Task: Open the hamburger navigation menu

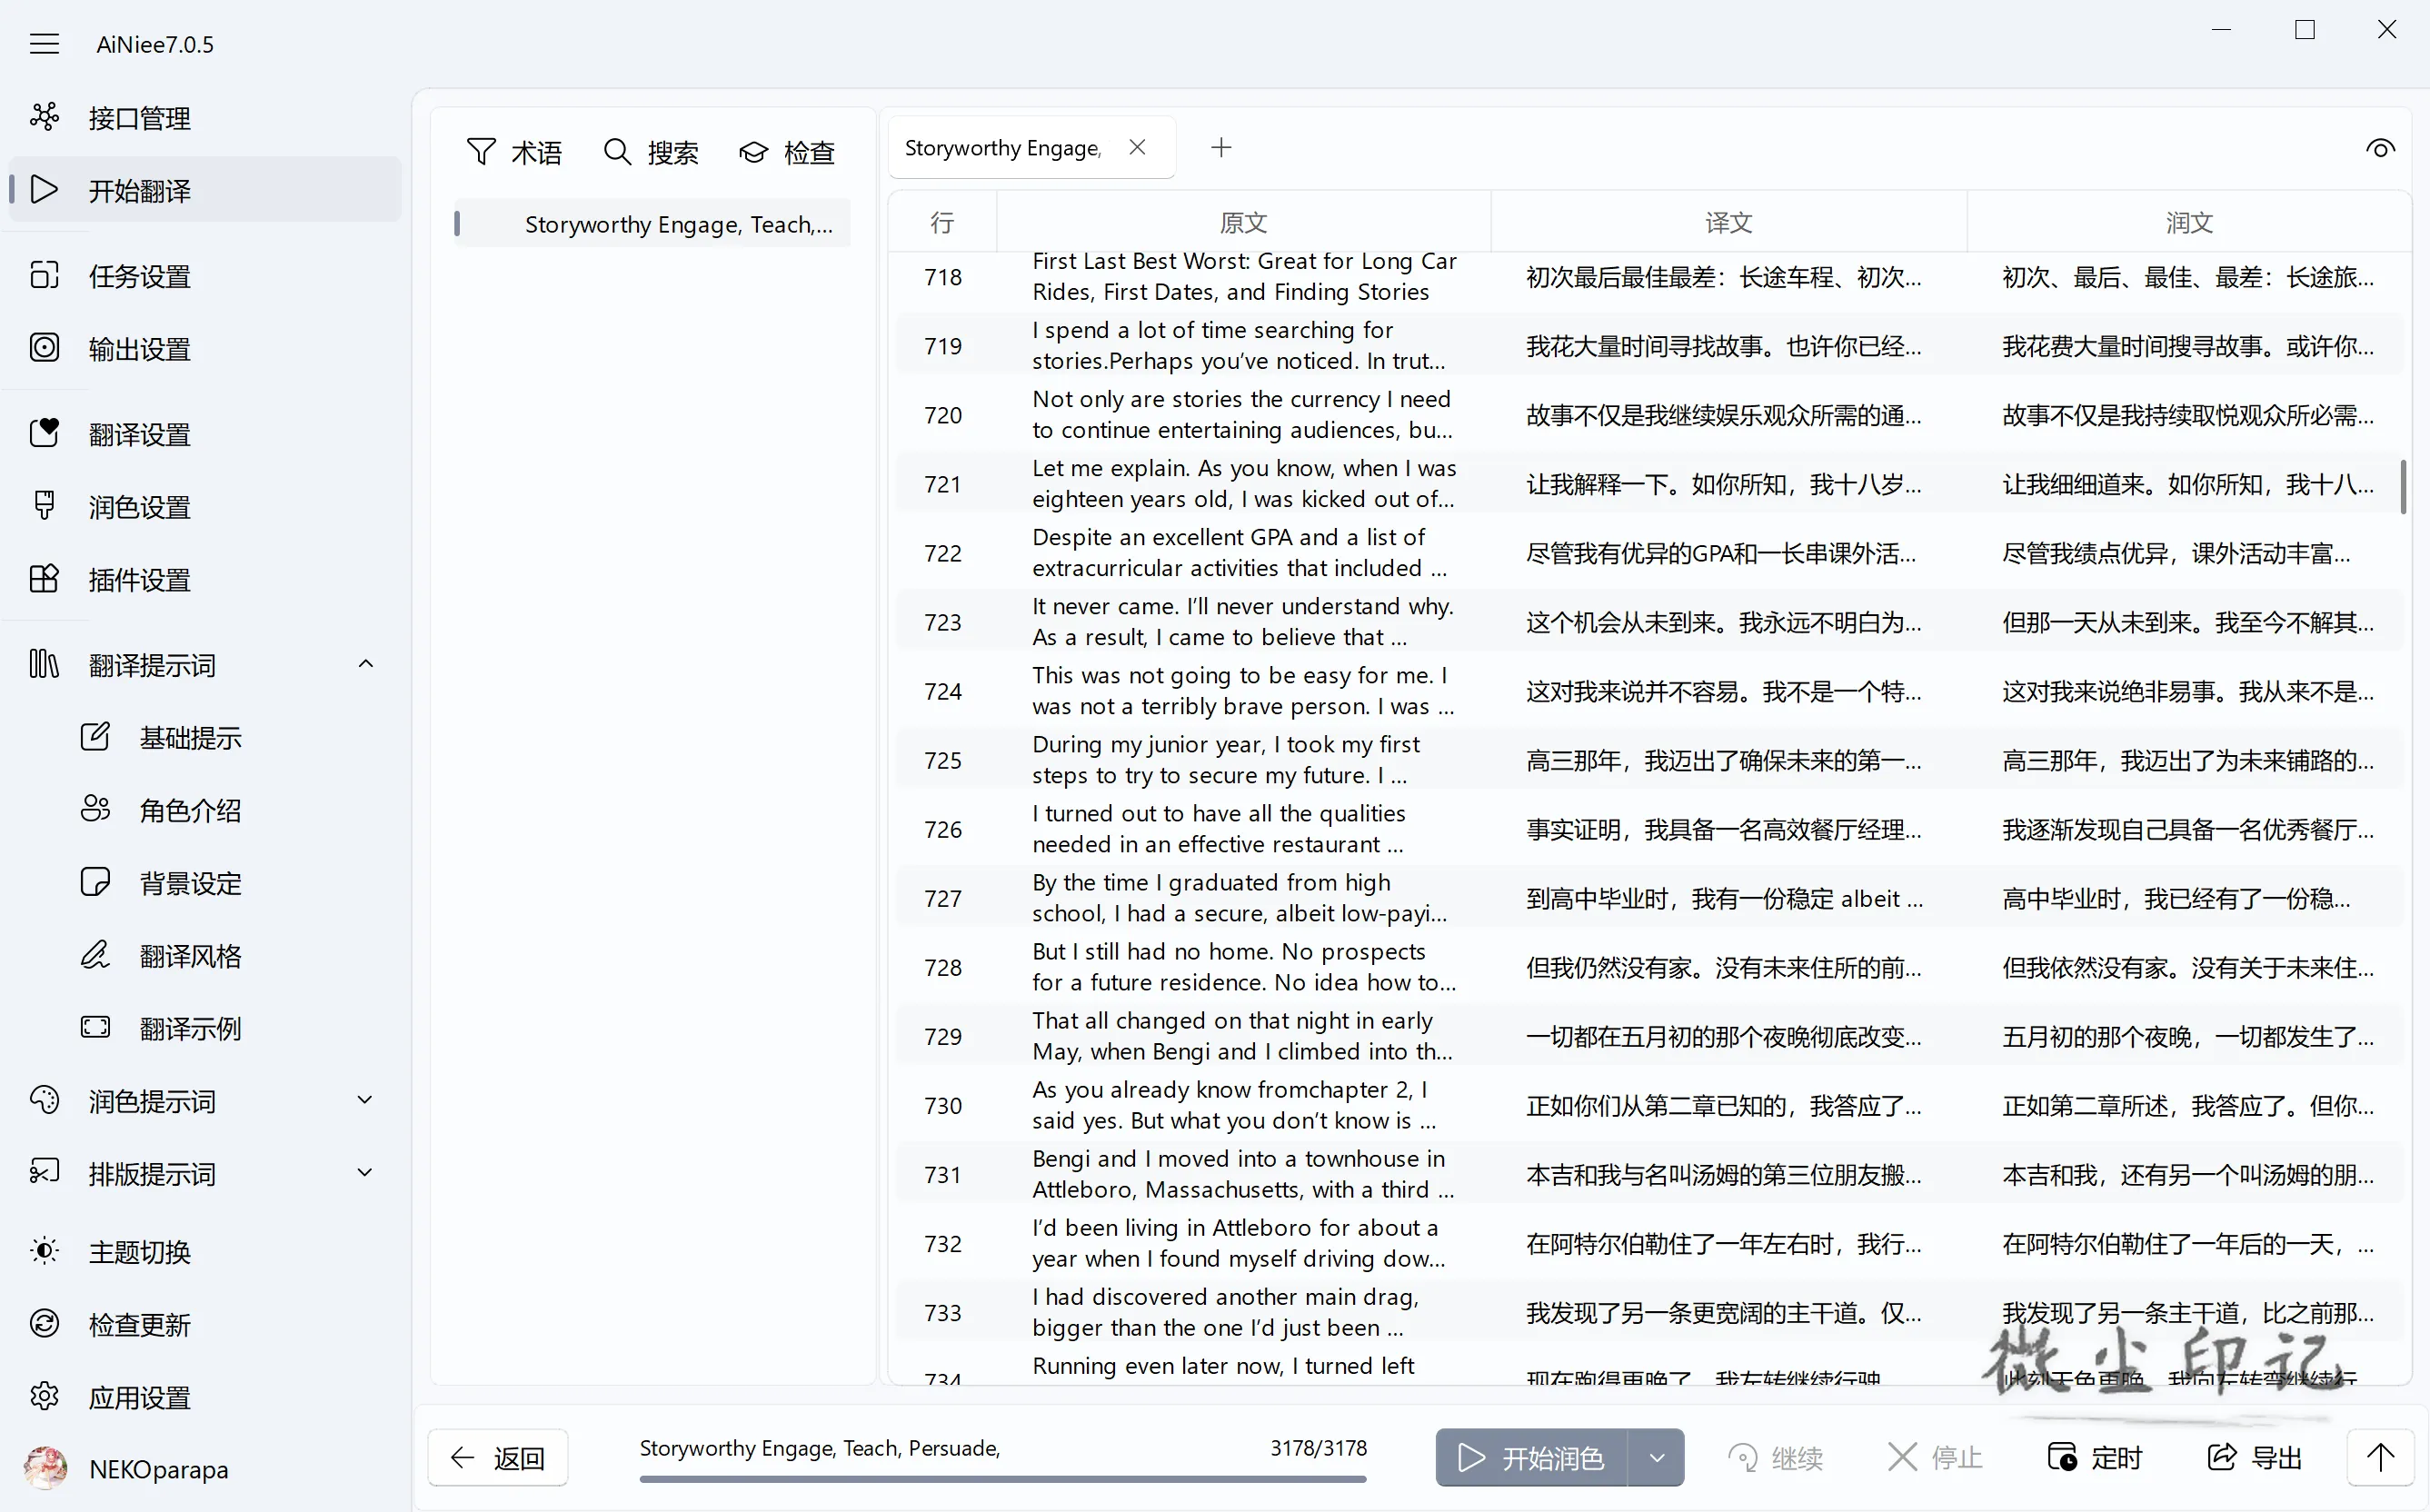Action: (x=44, y=44)
